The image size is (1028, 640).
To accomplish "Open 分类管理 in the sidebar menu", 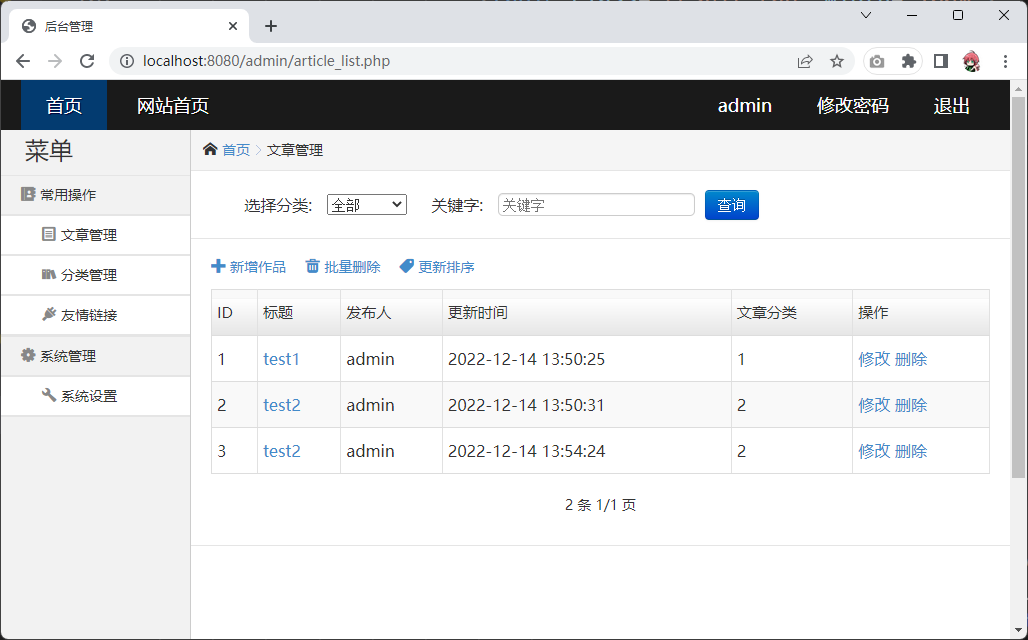I will click(88, 275).
